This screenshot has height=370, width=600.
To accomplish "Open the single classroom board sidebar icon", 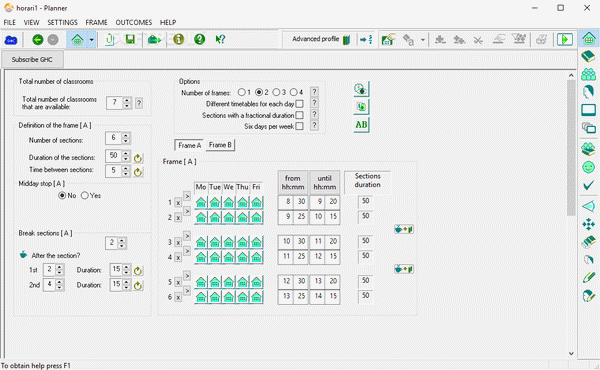I will pyautogui.click(x=589, y=110).
